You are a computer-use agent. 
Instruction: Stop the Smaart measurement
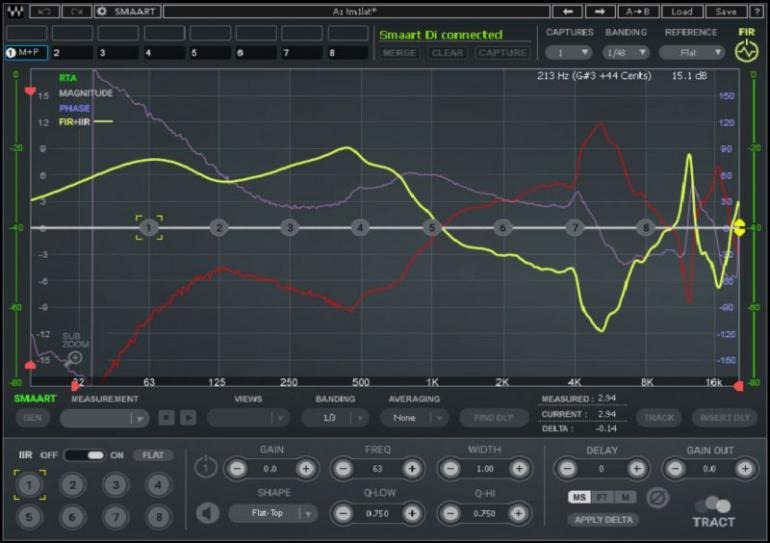pos(166,418)
